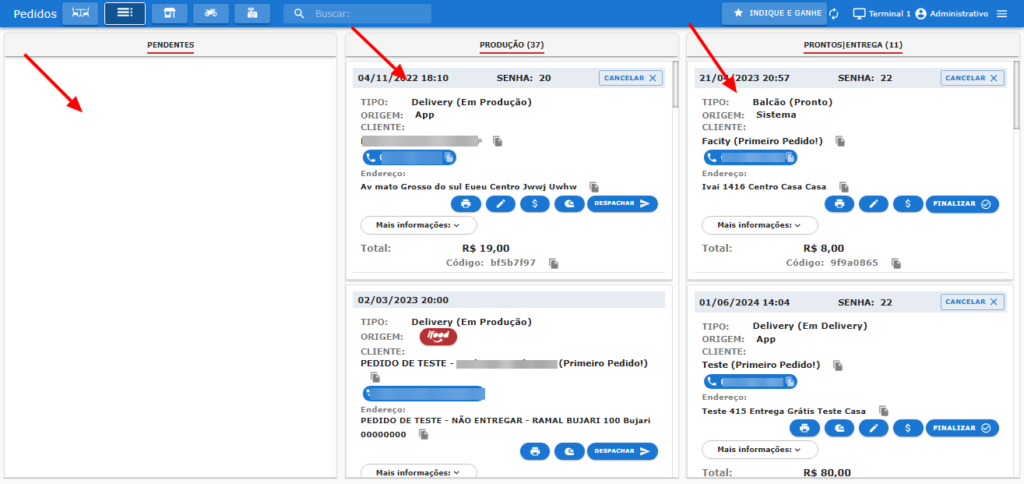Select the Pendentes column header
Image resolution: width=1024 pixels, height=484 pixels.
click(x=170, y=45)
